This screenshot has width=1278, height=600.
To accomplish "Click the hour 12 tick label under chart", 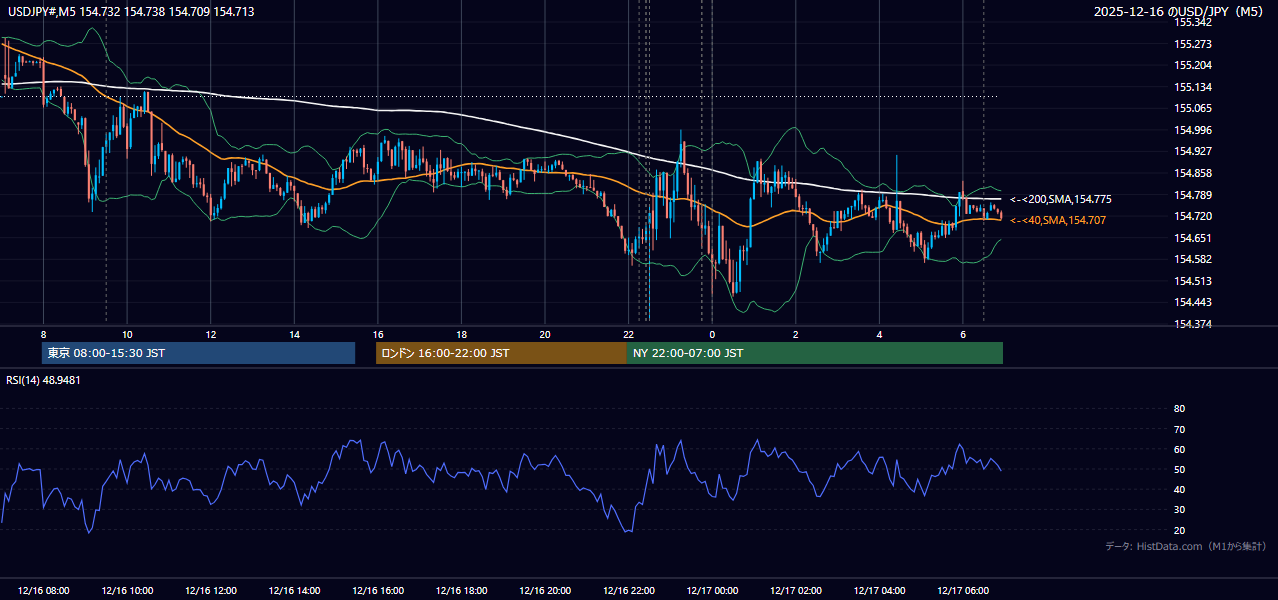I will point(210,334).
